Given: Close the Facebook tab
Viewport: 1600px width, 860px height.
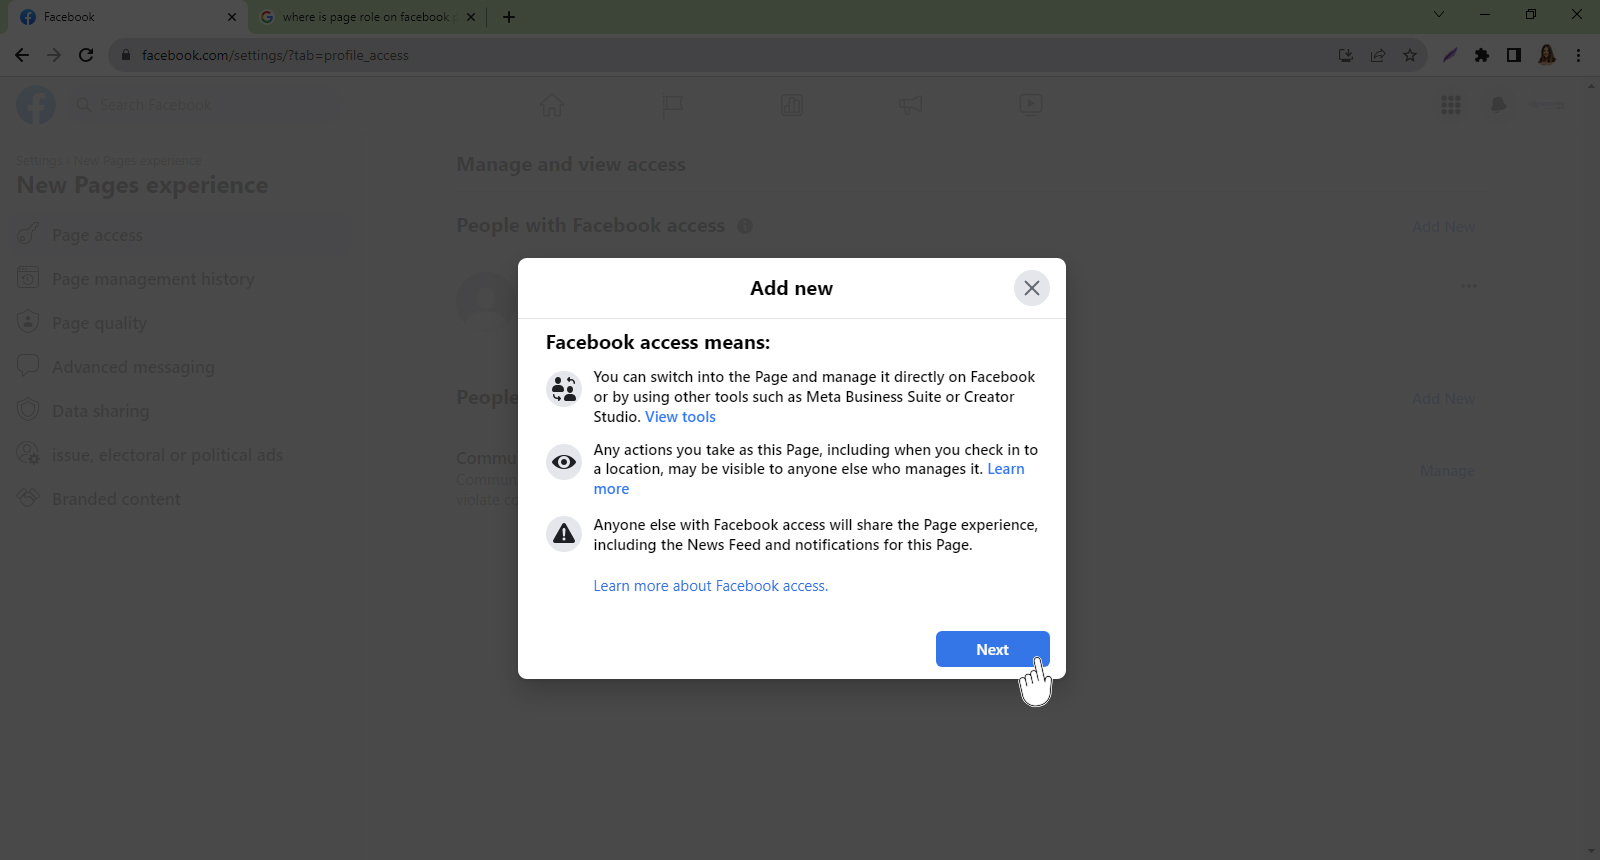Looking at the screenshot, I should tap(232, 17).
